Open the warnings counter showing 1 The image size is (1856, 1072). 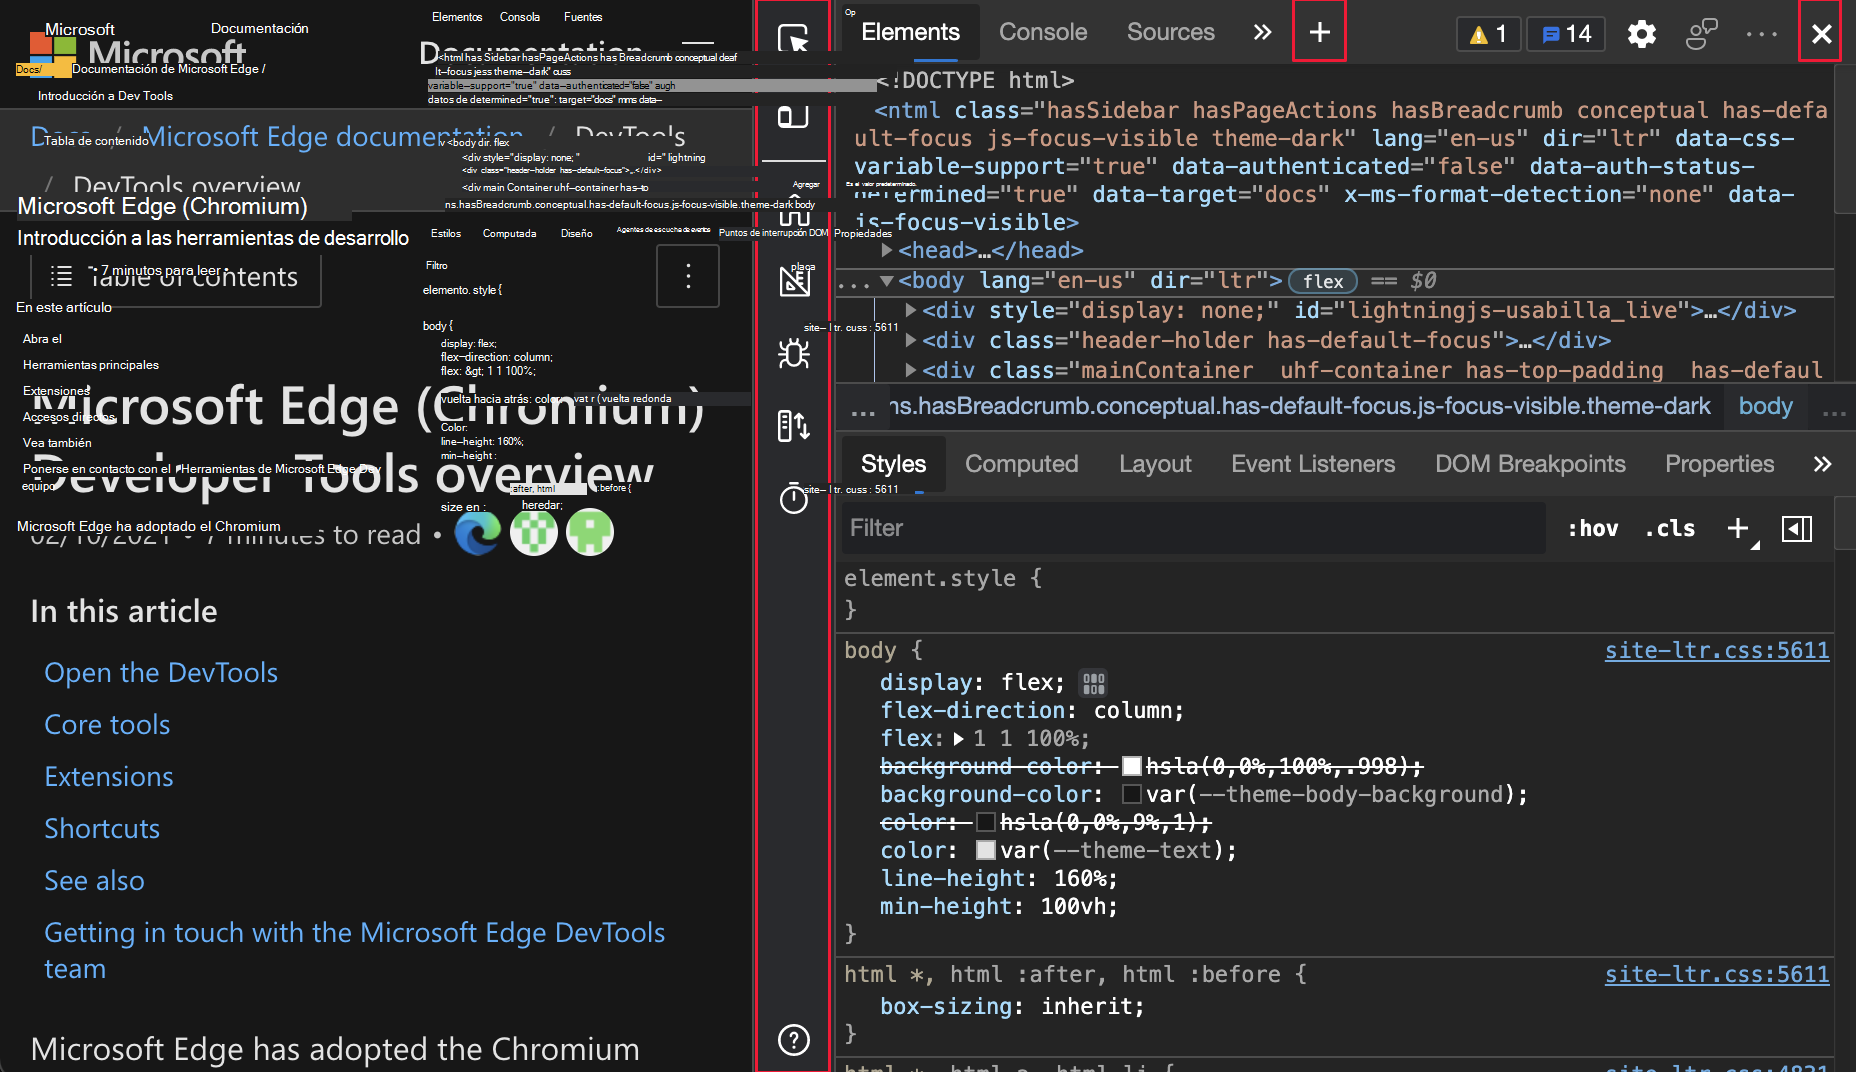point(1488,34)
